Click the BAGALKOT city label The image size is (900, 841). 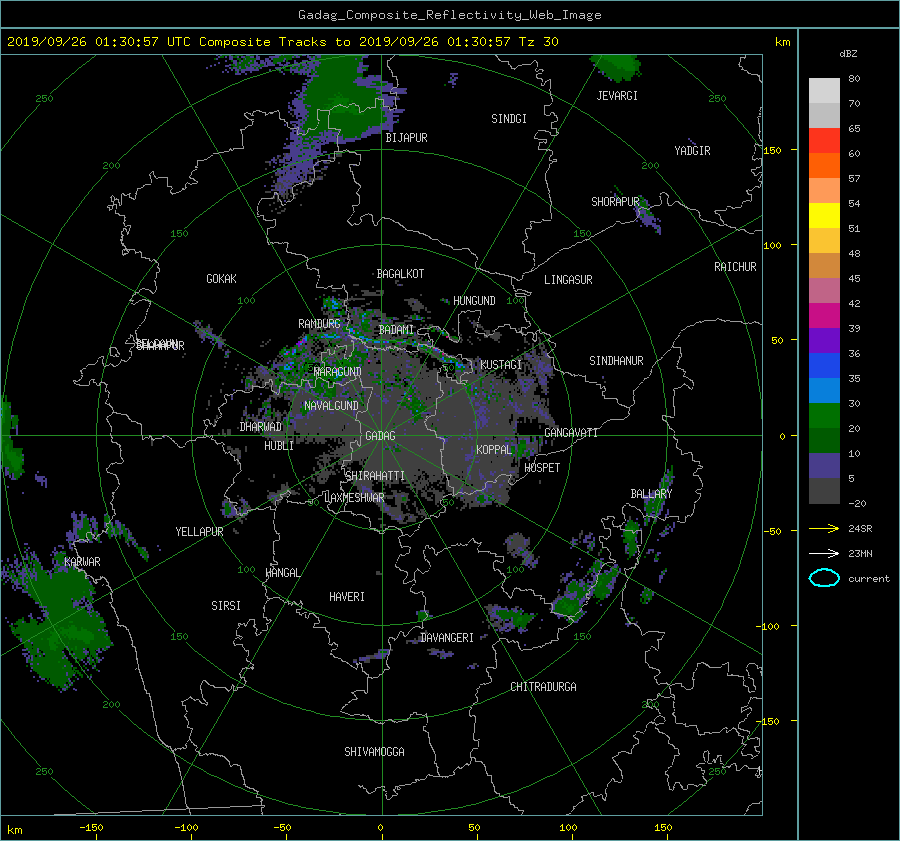400,274
